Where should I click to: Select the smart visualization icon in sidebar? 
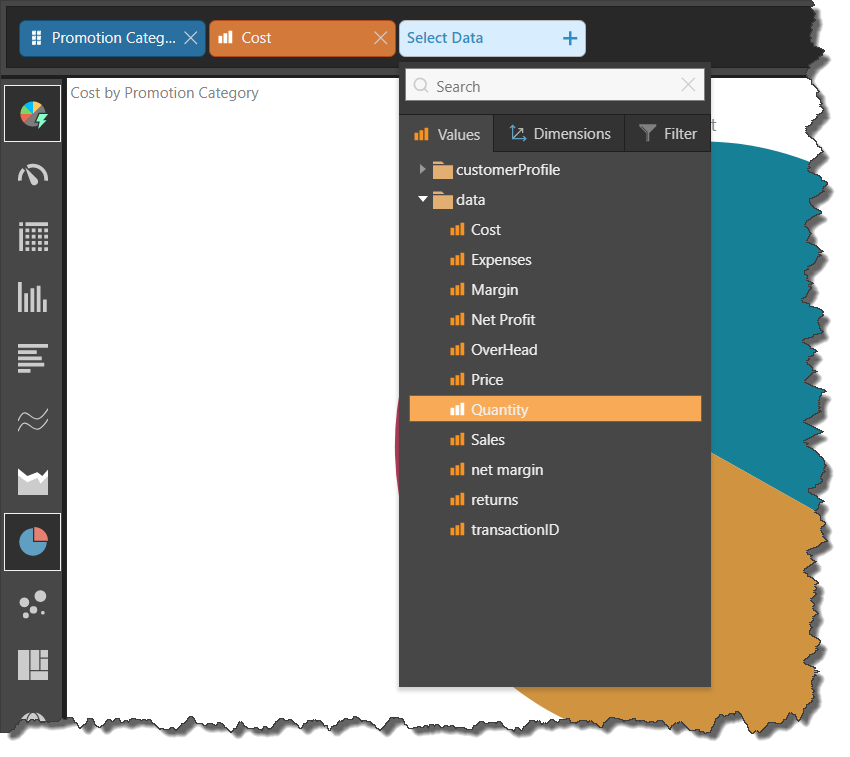coord(33,114)
